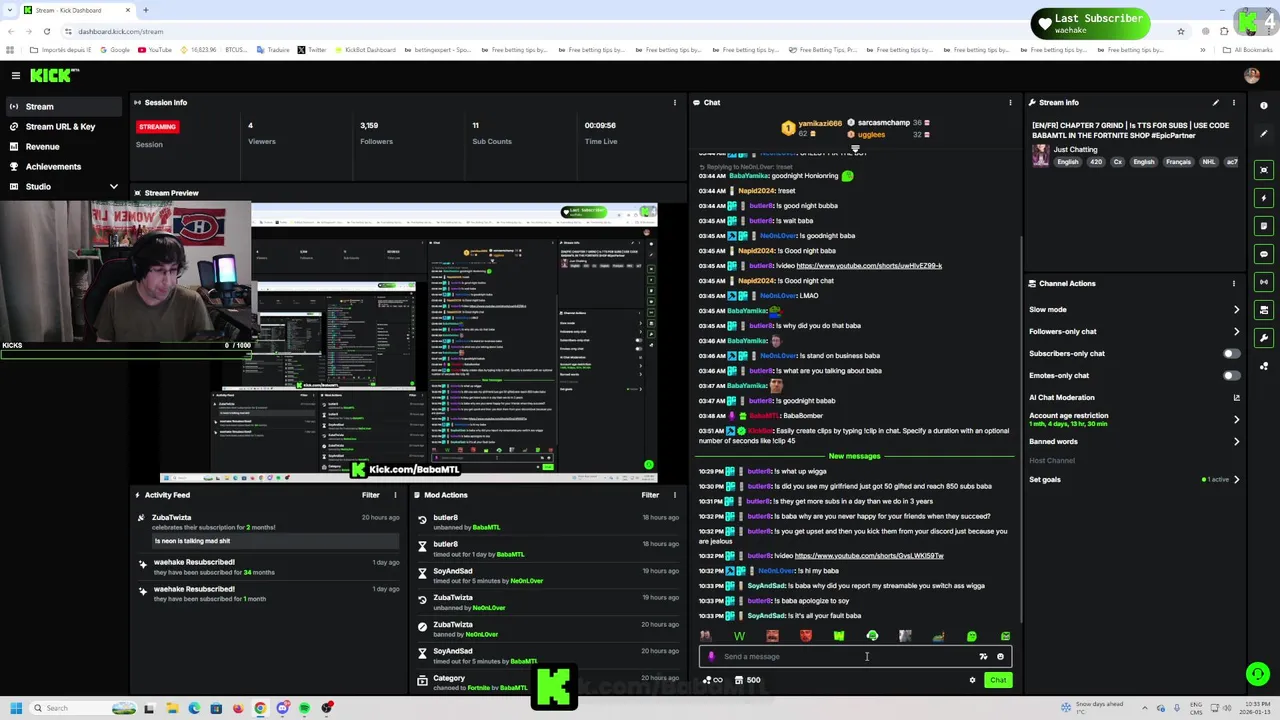The image size is (1280, 720).
Task: Open Stream info panel three-dot menu
Action: click(1234, 102)
